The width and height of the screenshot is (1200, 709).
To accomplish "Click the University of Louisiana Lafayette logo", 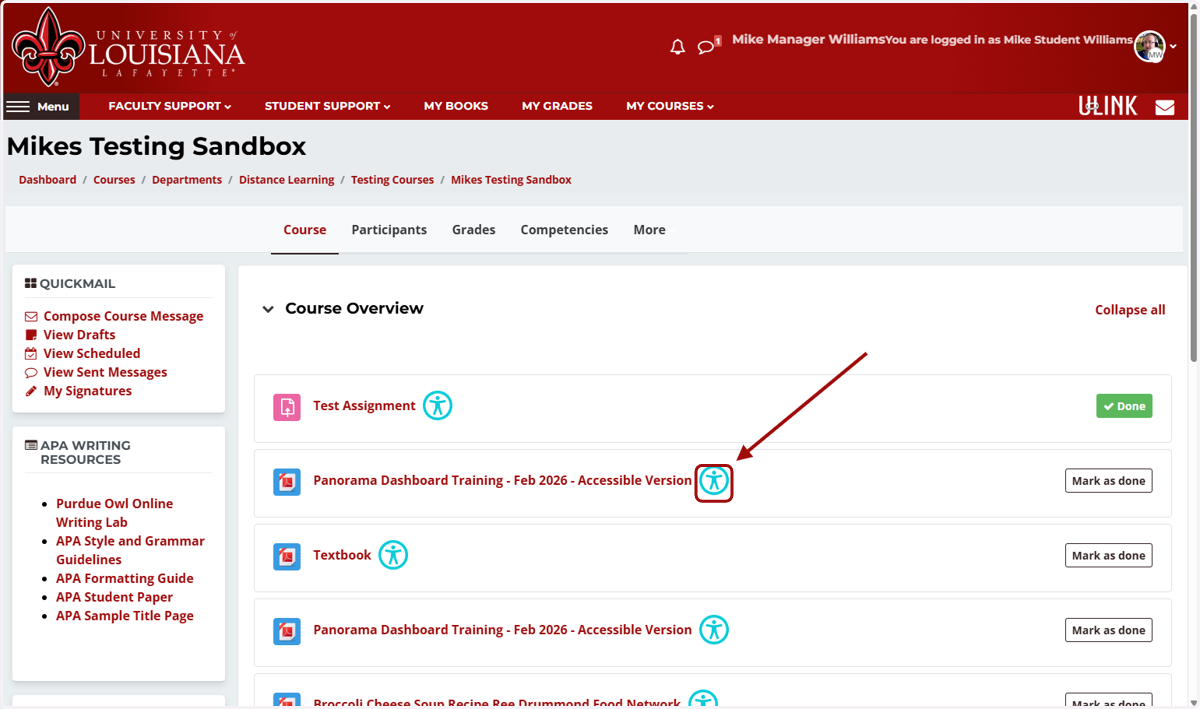I will point(128,47).
